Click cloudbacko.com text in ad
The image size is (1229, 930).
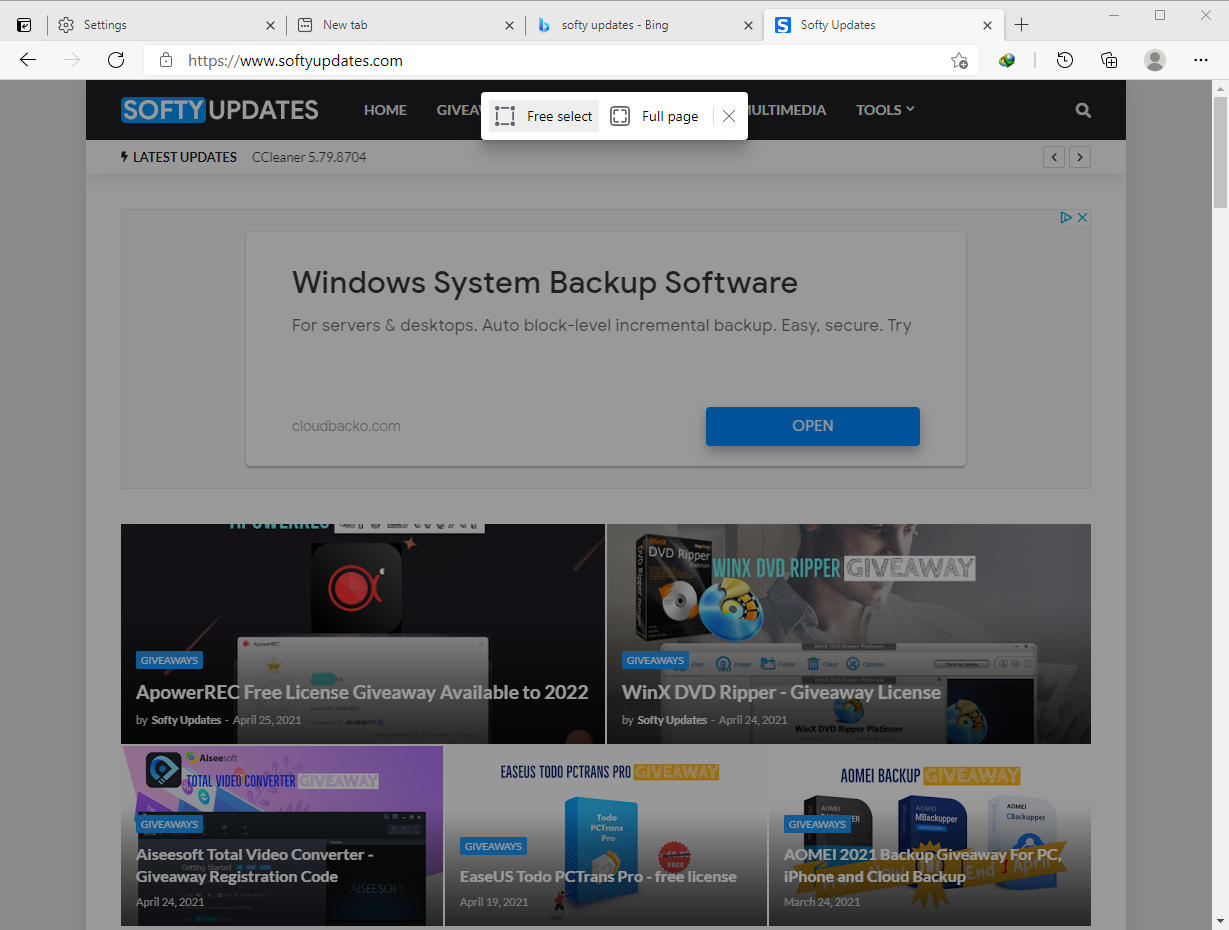pyautogui.click(x=346, y=426)
